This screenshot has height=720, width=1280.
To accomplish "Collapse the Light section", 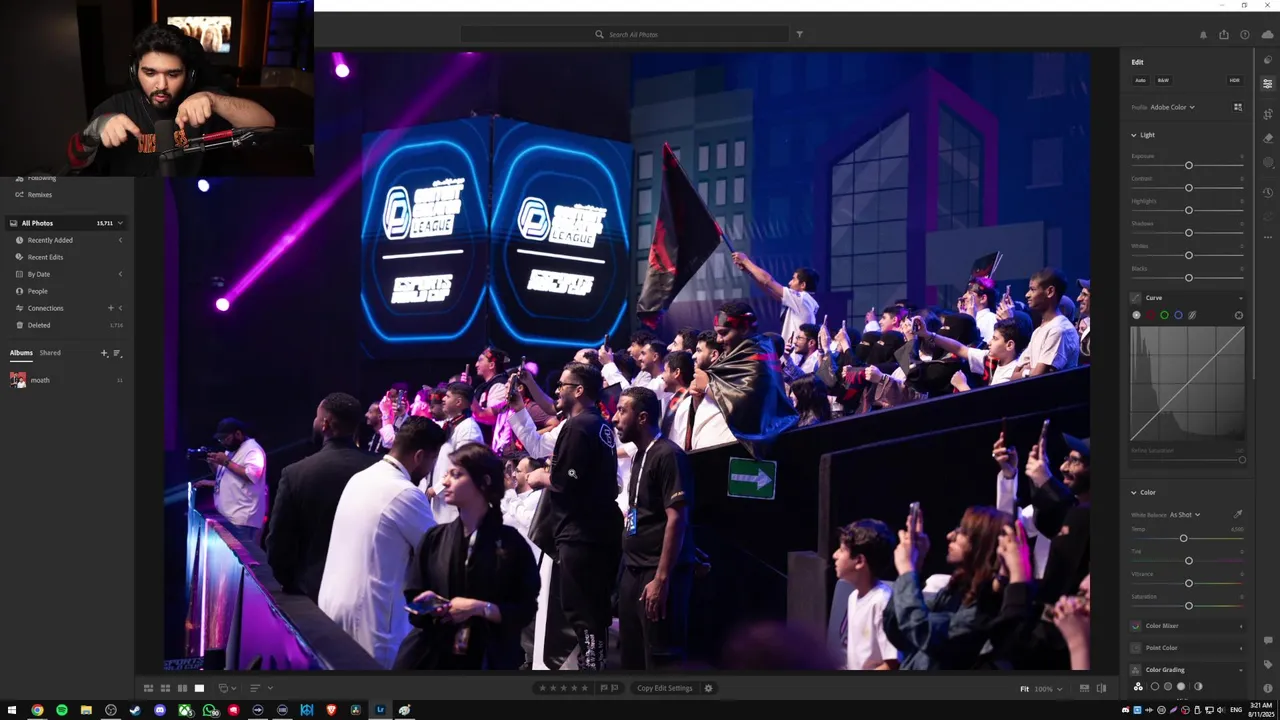I will 1134,135.
